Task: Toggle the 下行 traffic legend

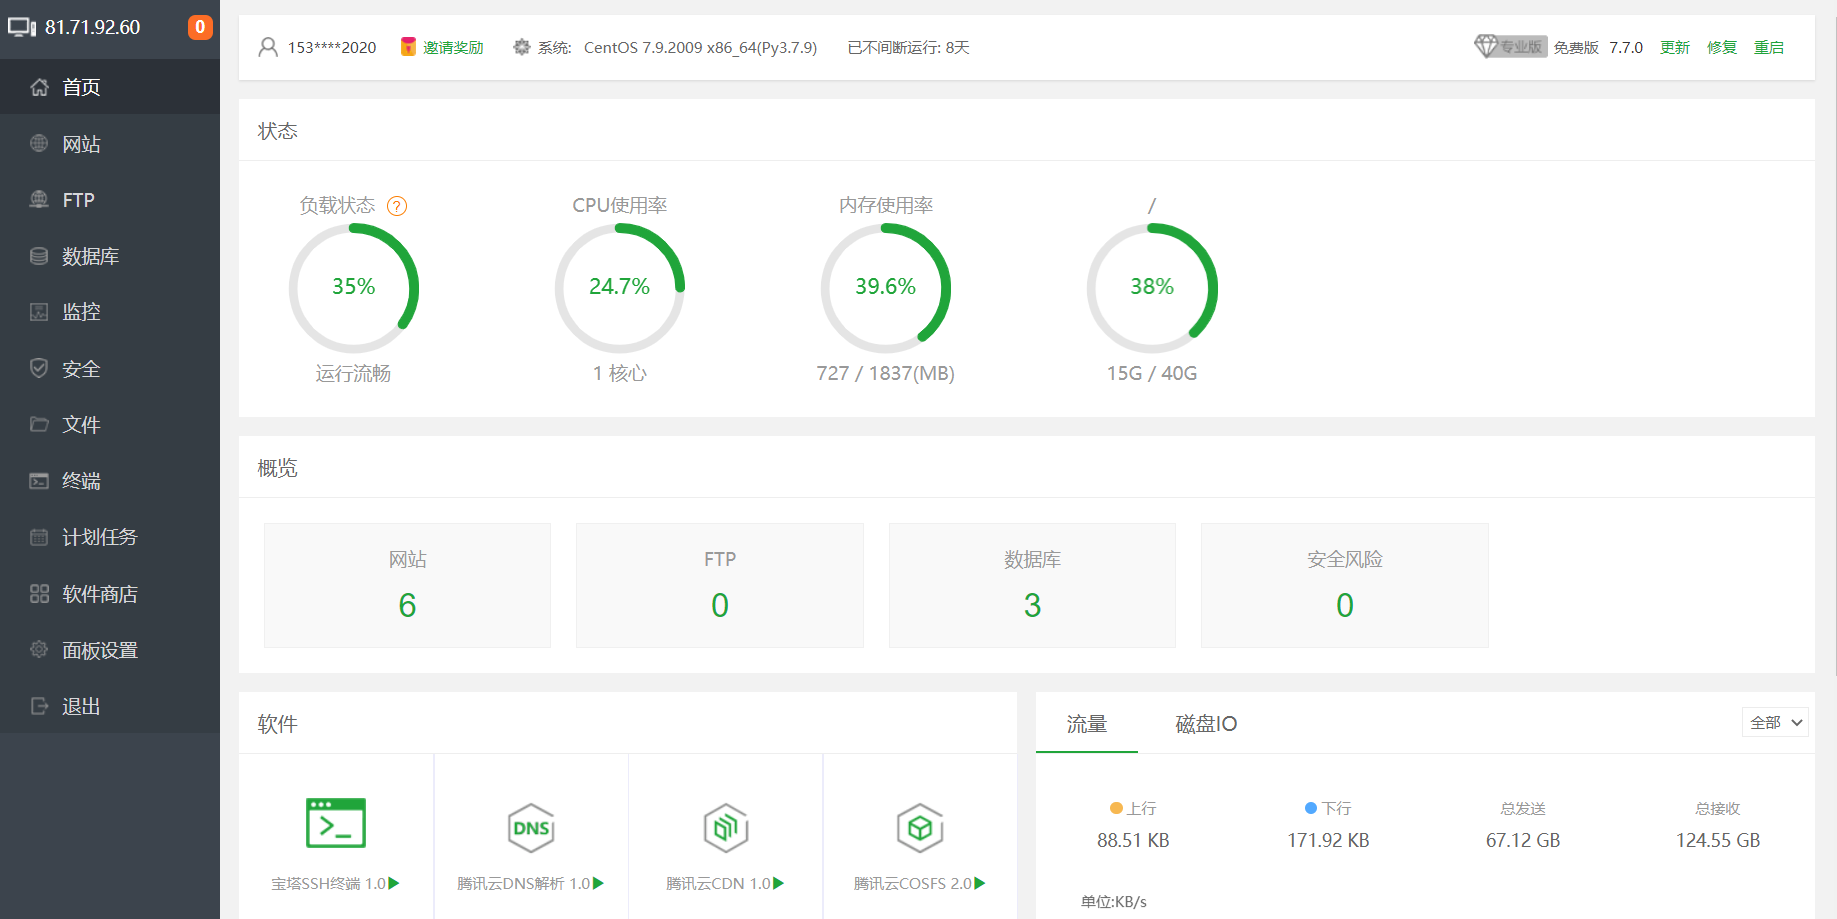Action: [1327, 808]
